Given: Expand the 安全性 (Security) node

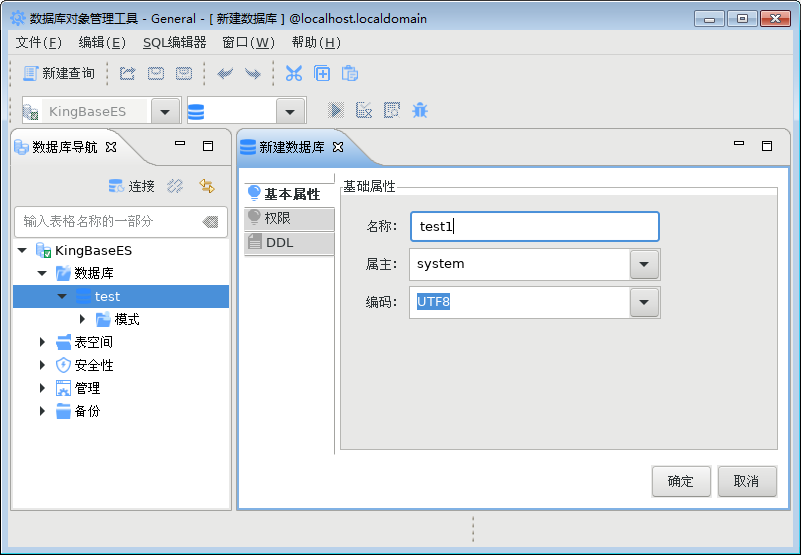Looking at the screenshot, I should point(42,365).
